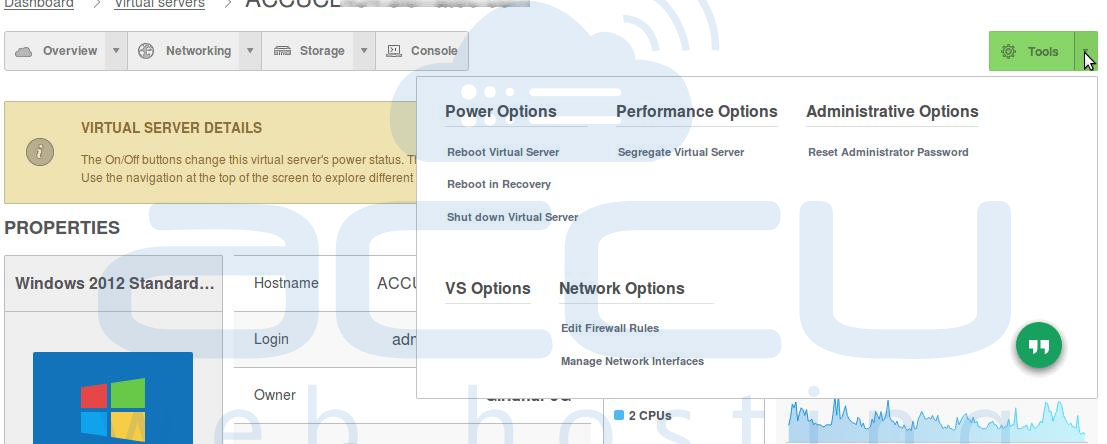Click the disk icon on Storage tab

282,51
